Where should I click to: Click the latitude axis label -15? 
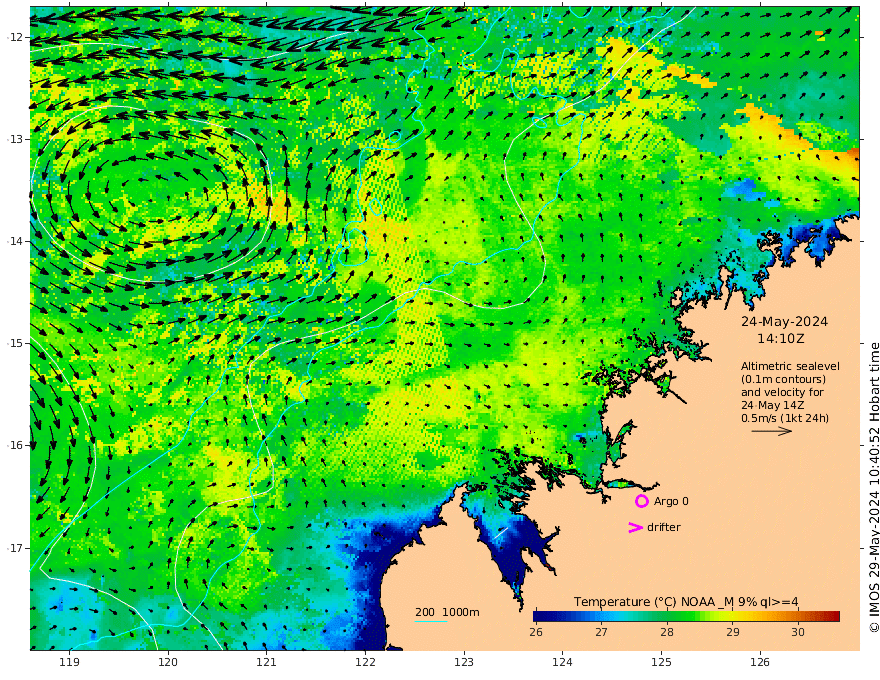click(15, 343)
